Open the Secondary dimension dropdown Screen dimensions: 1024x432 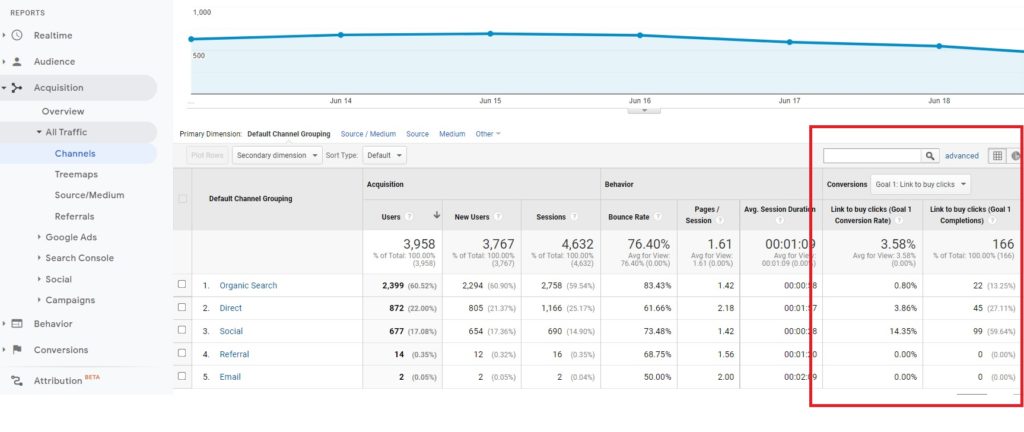(x=278, y=156)
